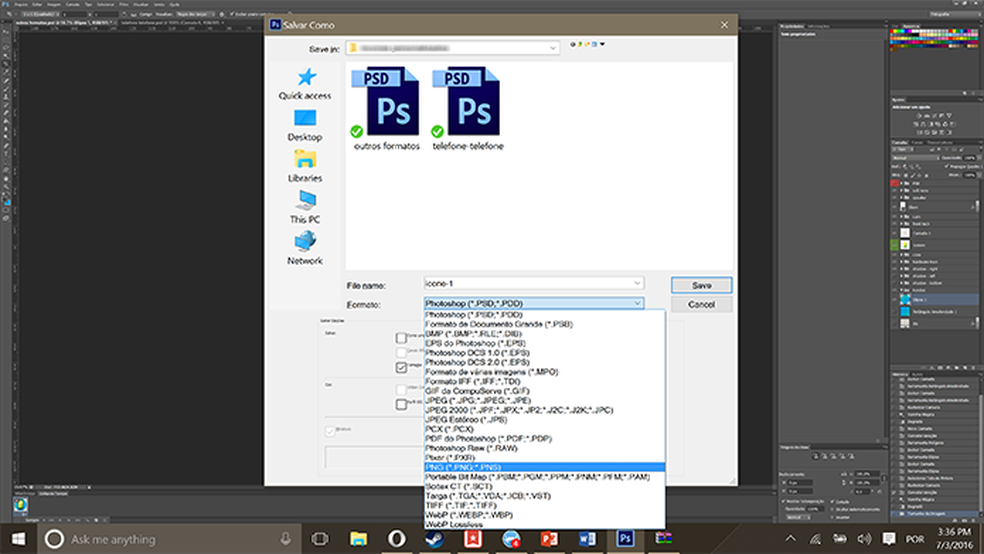Go to the Desktop location
Image resolution: width=984 pixels, height=554 pixels.
304,124
